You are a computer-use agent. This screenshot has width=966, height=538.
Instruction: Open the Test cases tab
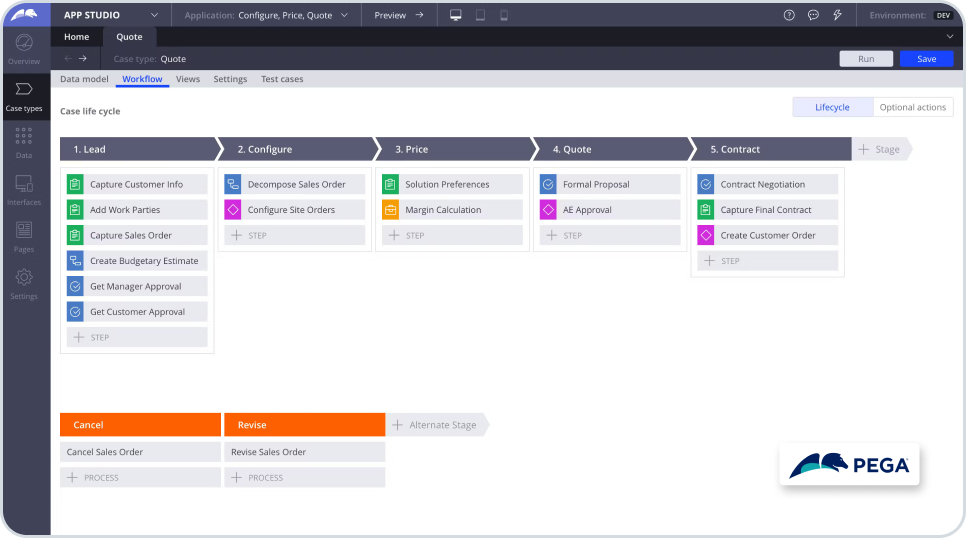pos(282,79)
